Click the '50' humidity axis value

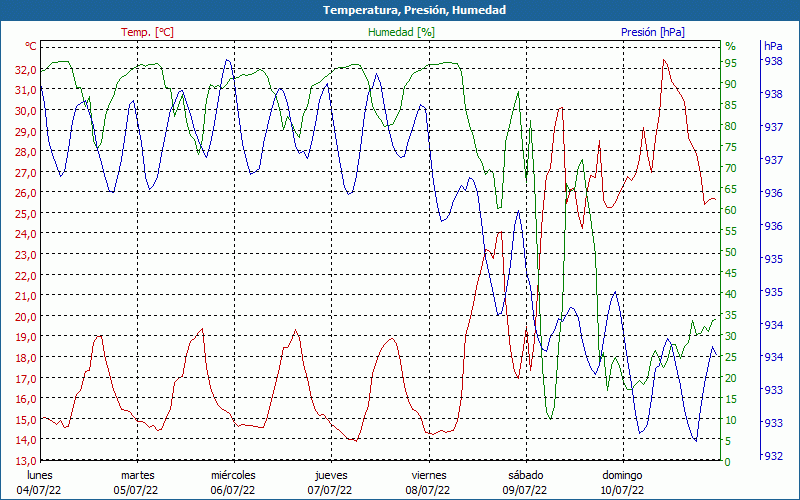pyautogui.click(x=731, y=252)
